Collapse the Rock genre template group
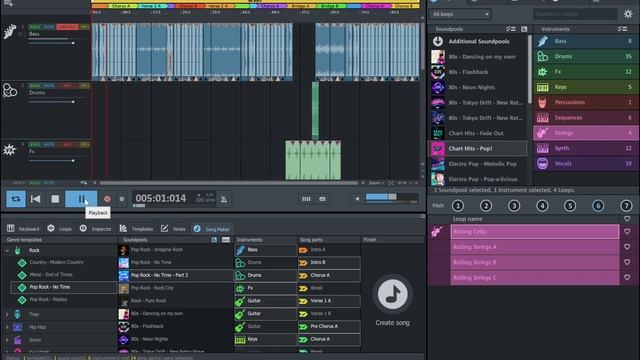Viewport: 640px width, 360px height. (7, 251)
